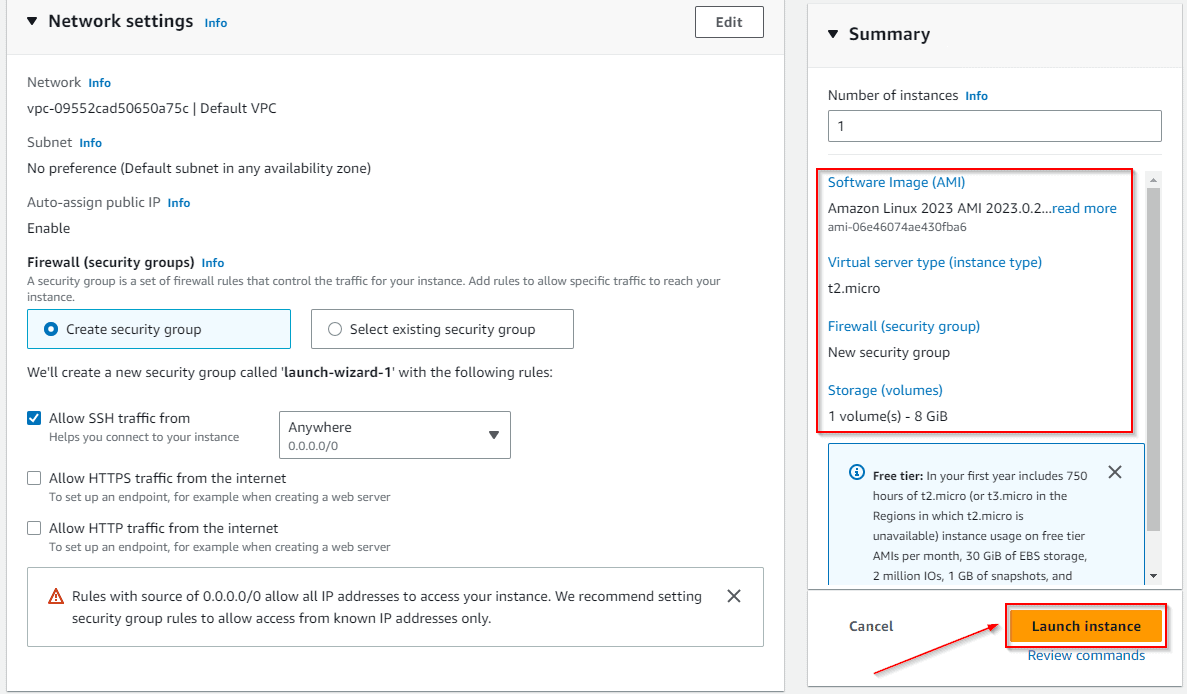Click Info beside Firewall security groups

[213, 262]
